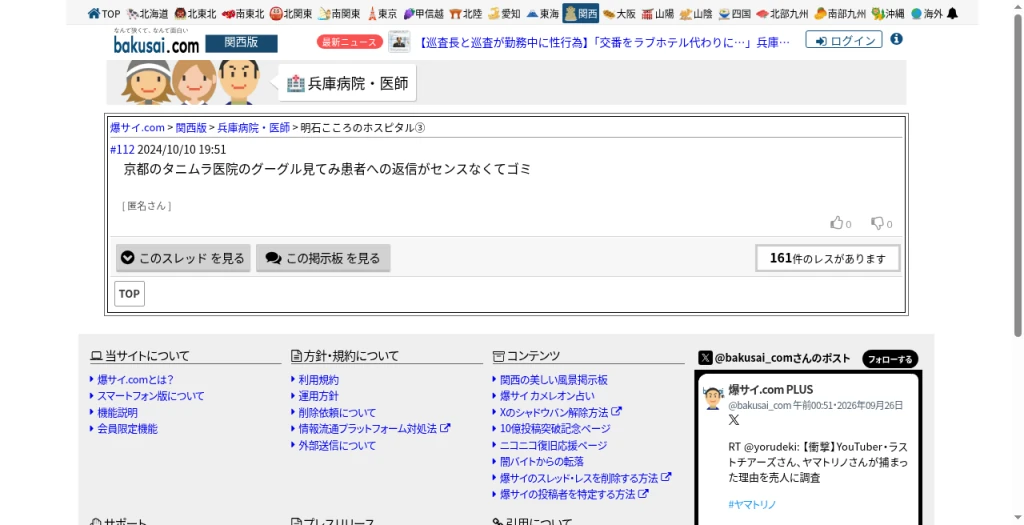Screen dimensions: 1024x525
Task: Select the 北関東 region tab
Action: click(x=291, y=13)
